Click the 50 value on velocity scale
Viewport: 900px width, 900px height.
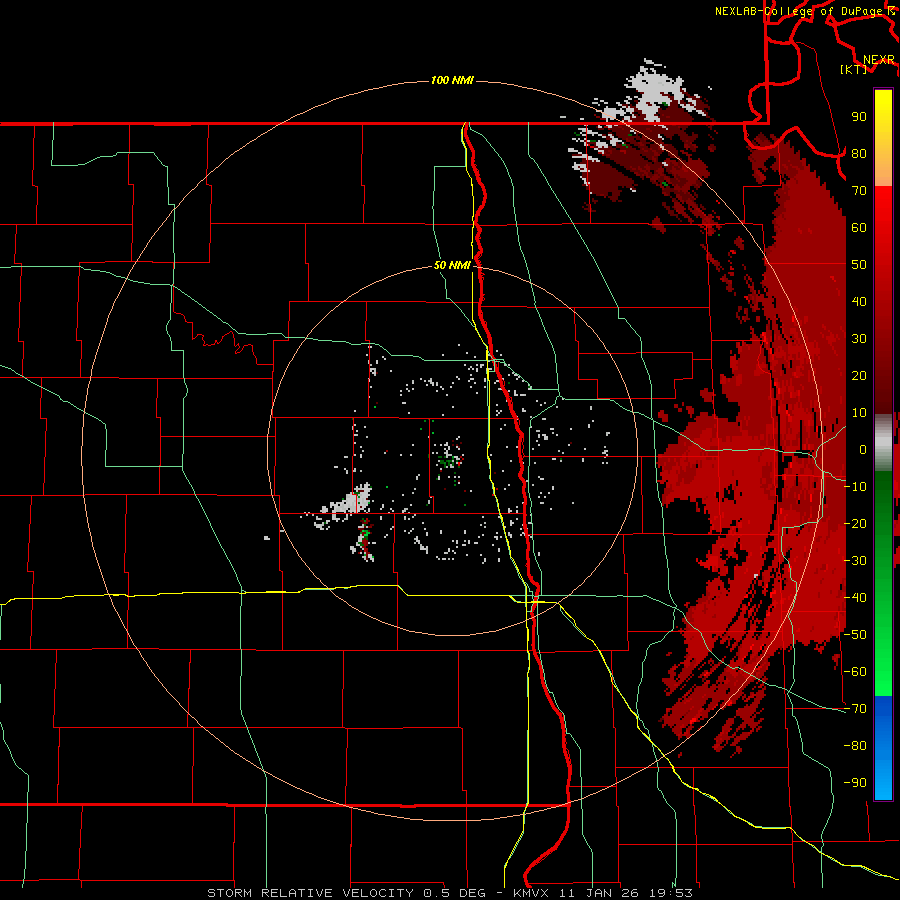[859, 265]
